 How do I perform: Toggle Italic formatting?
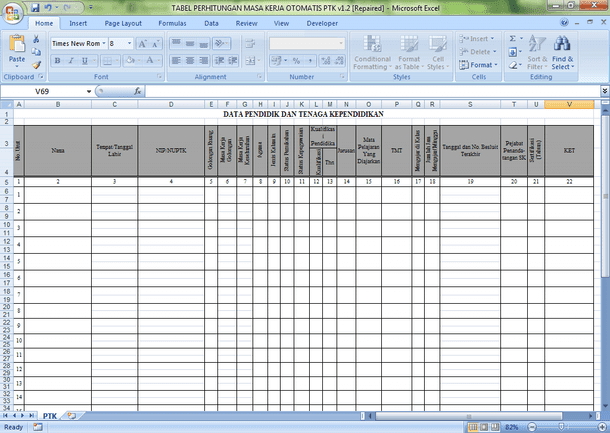point(71,61)
